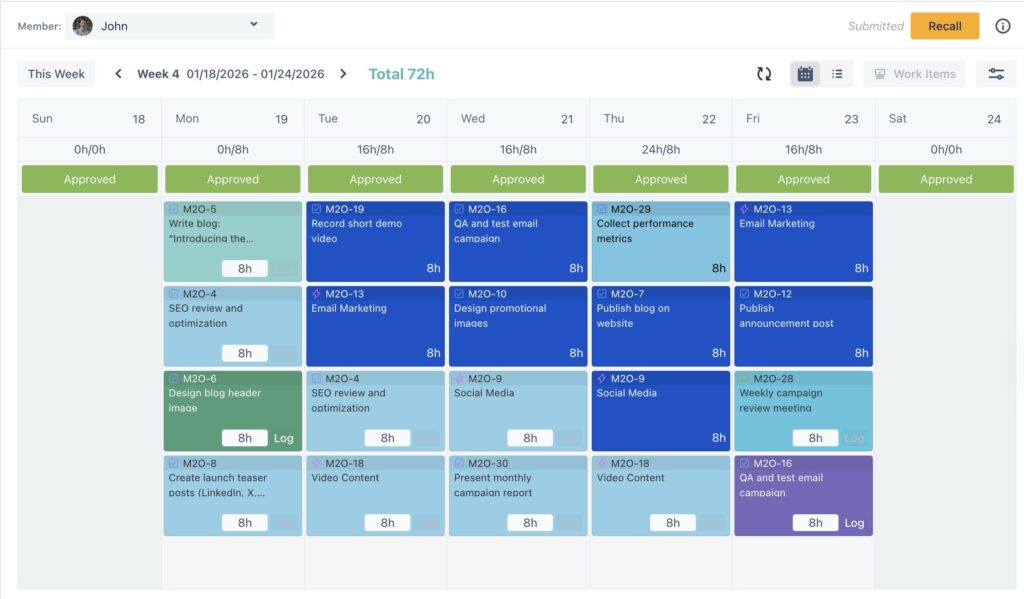
Task: Click the 8h hours field on the M2O-6 card
Action: pos(245,437)
